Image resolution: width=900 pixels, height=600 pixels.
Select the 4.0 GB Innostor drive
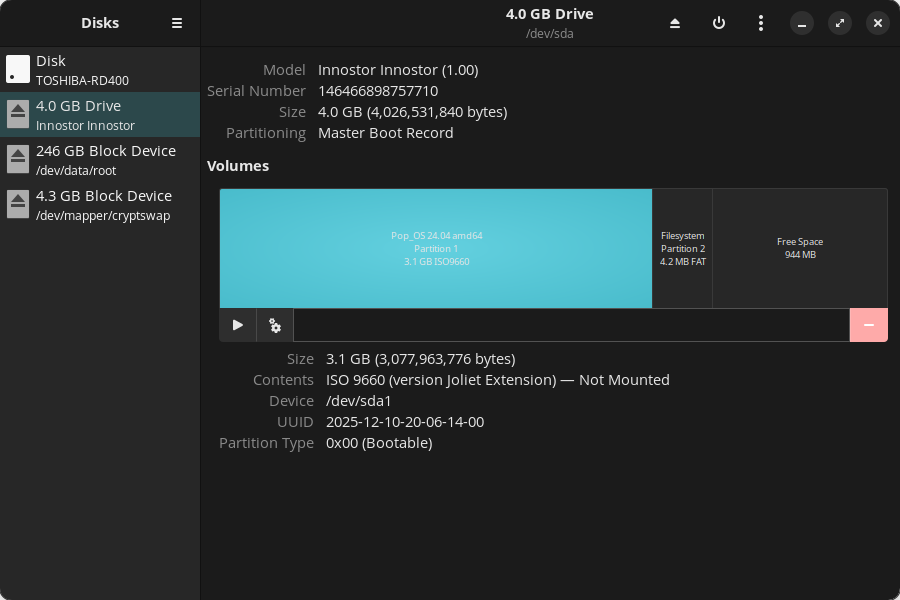100,115
